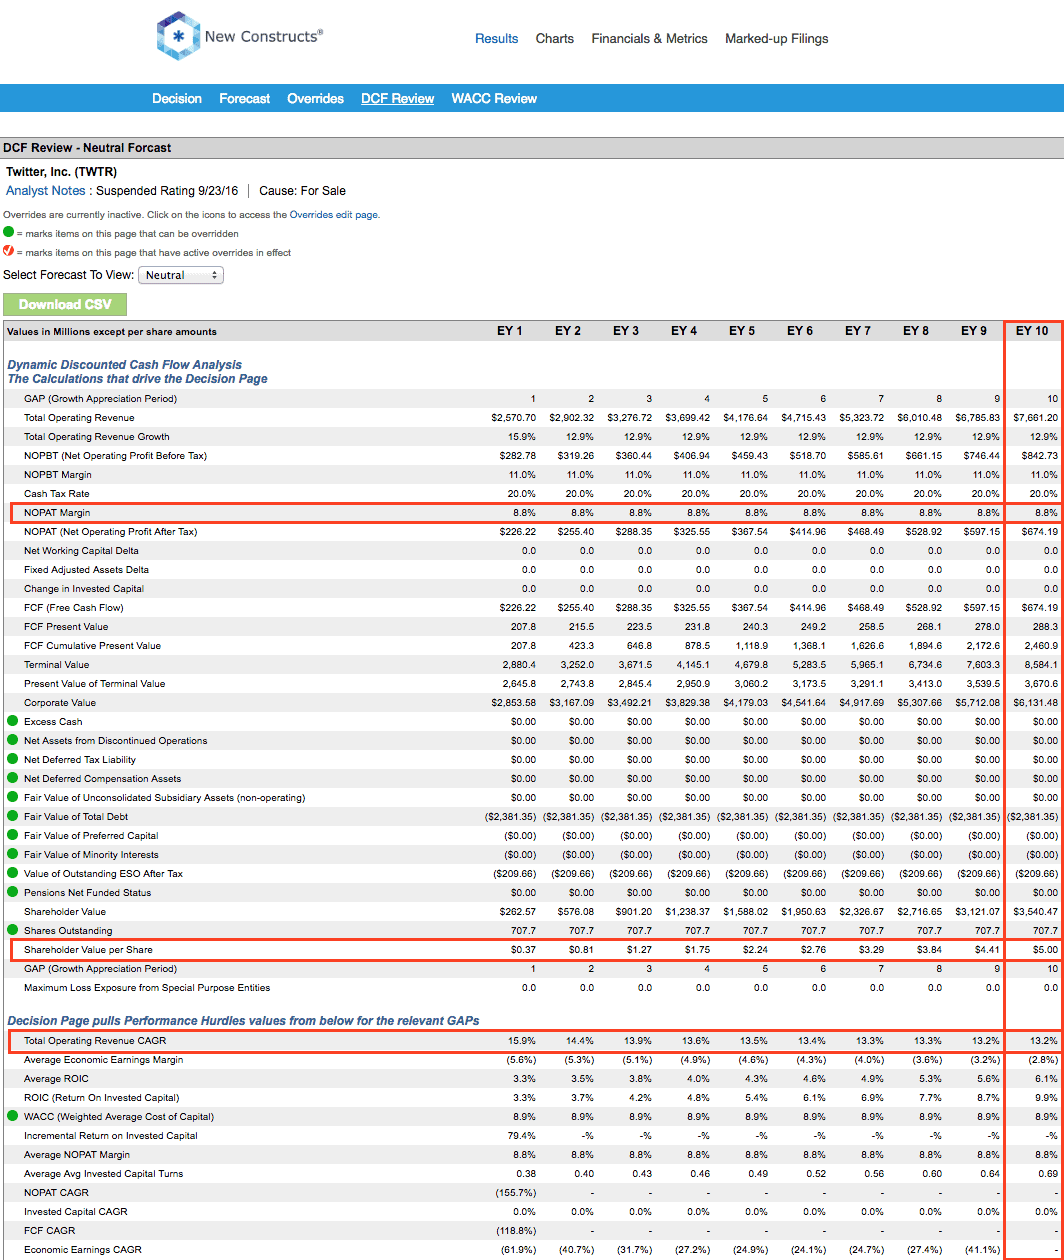Click the green legend dot for overridable items
Image resolution: width=1064 pixels, height=1260 pixels.
pos(9,233)
